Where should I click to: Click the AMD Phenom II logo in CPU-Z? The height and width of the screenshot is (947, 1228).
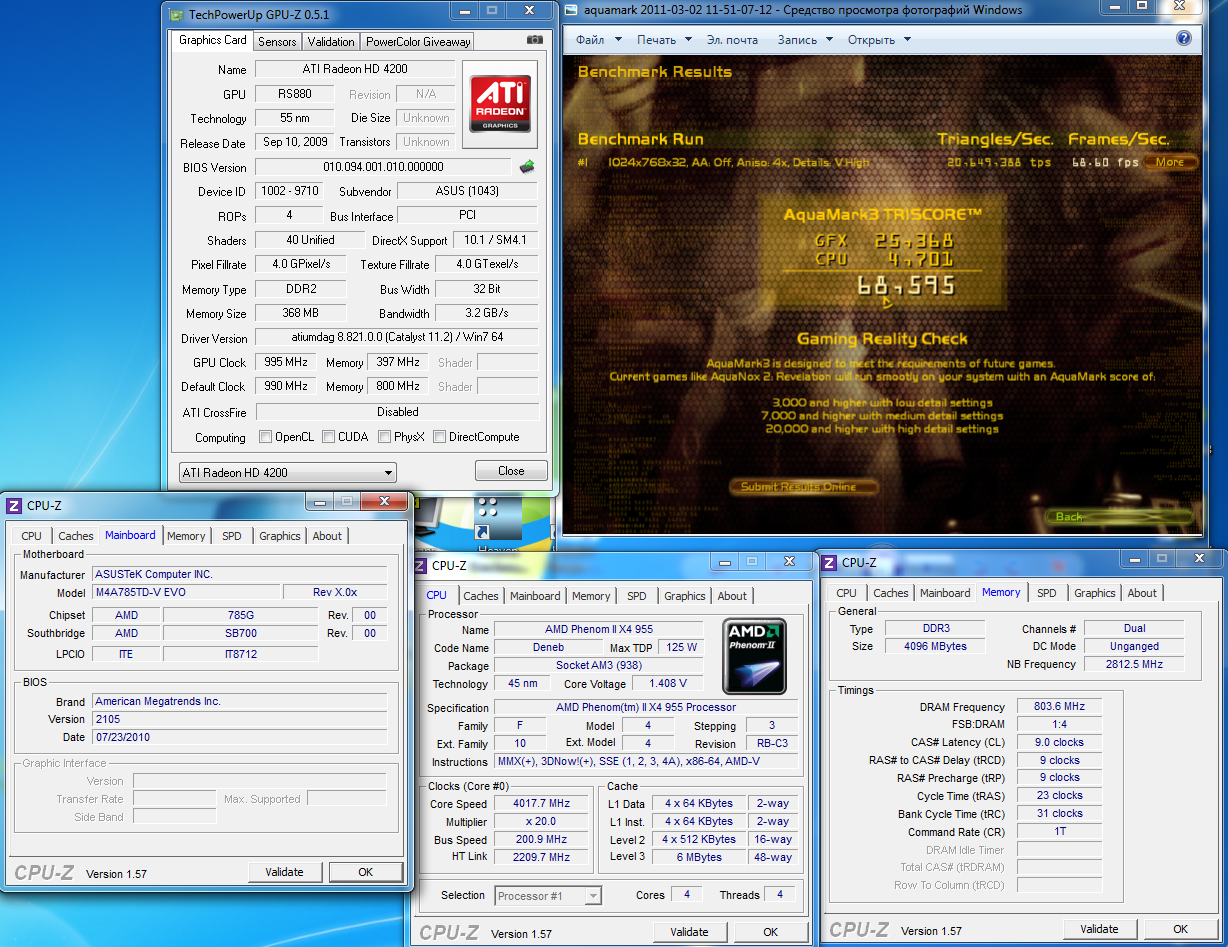[x=754, y=657]
